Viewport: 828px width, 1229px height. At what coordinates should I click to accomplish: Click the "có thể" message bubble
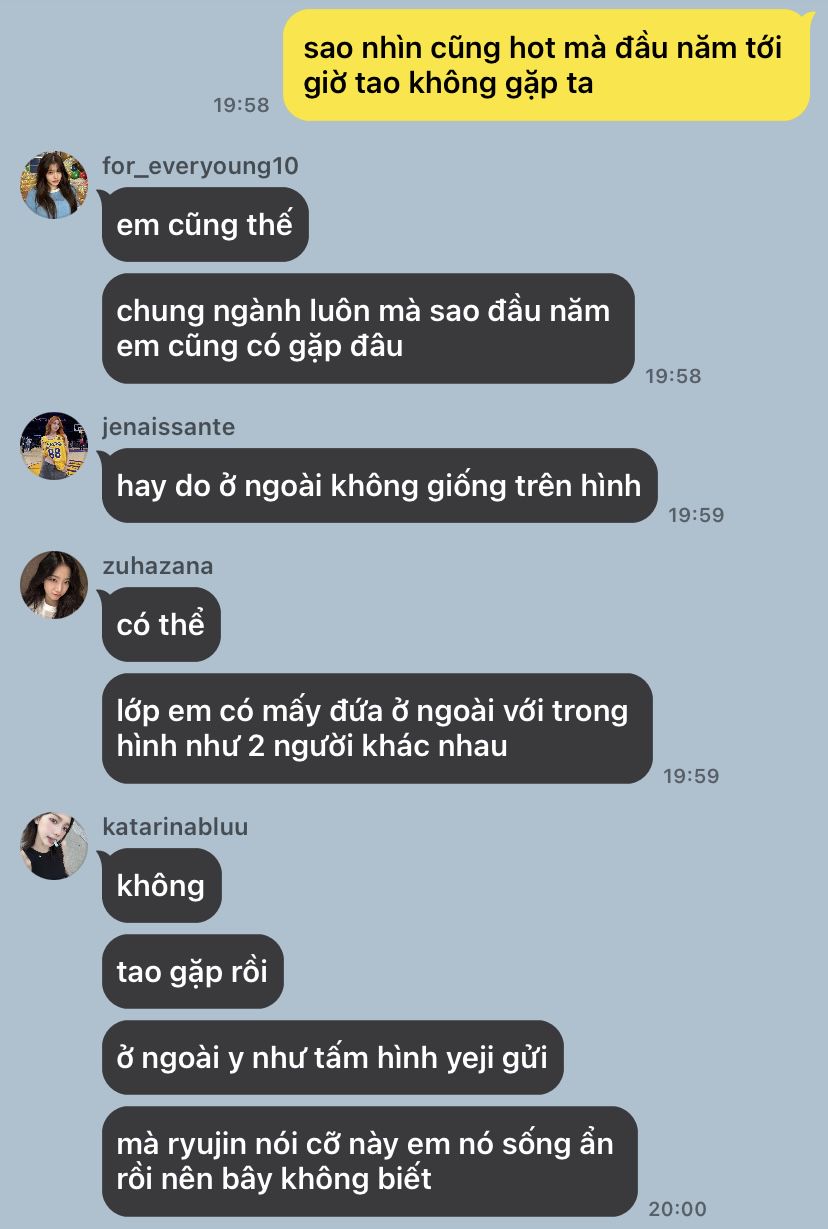point(161,625)
